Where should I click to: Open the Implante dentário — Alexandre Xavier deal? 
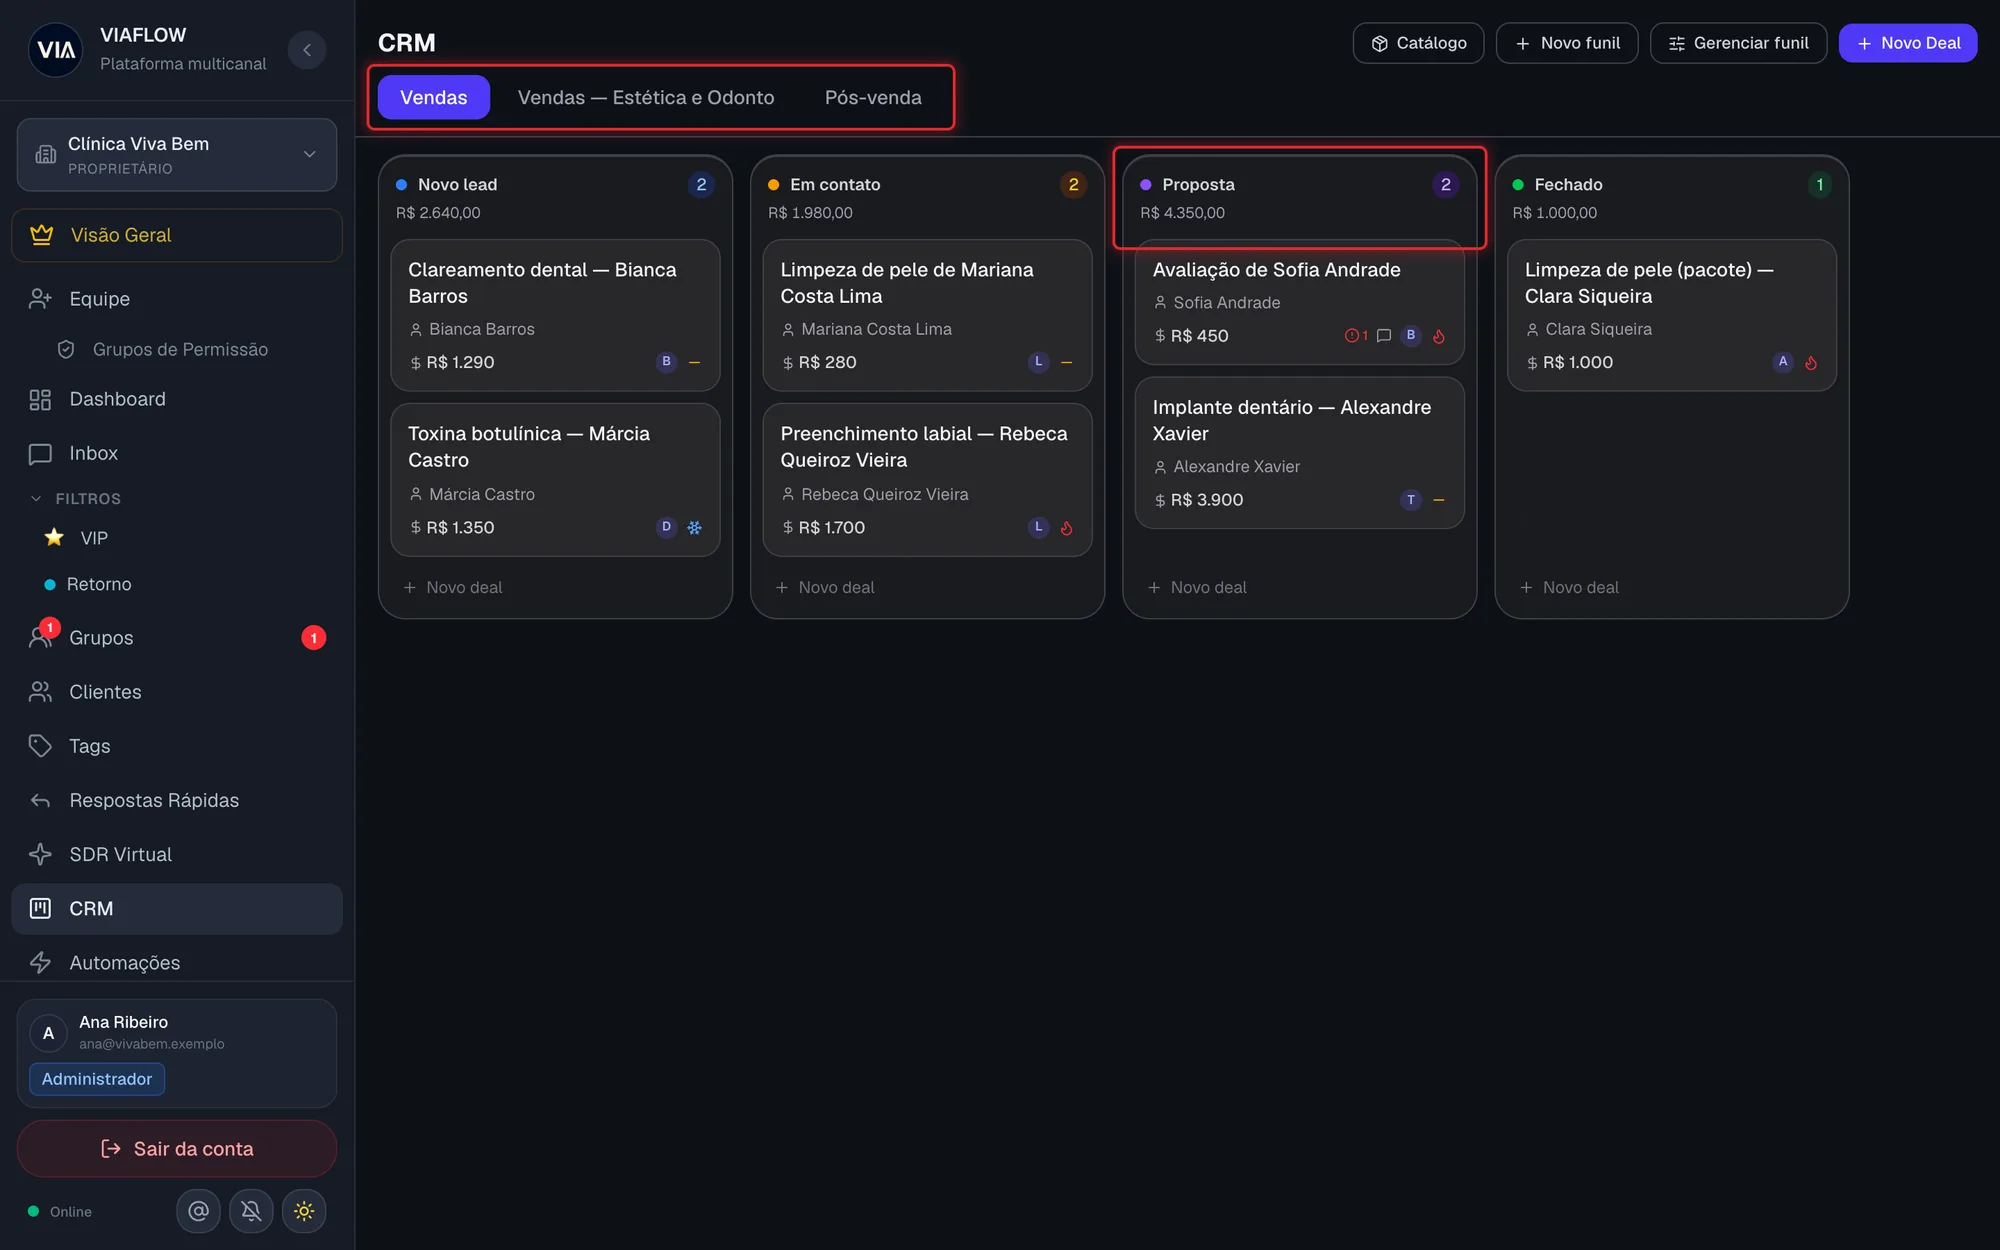click(x=1299, y=452)
